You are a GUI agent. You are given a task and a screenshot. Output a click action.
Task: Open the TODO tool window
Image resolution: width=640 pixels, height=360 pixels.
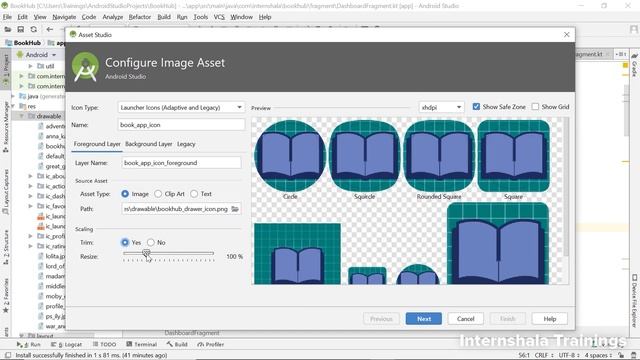click(104, 344)
